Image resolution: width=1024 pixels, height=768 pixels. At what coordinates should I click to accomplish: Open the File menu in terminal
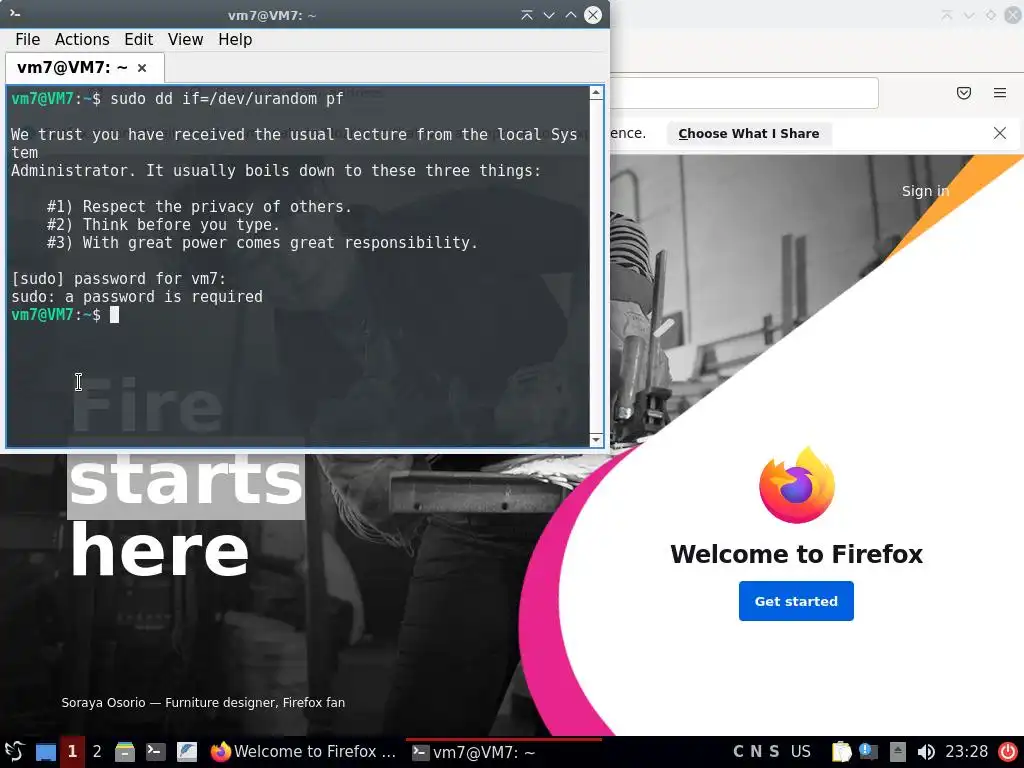click(27, 40)
